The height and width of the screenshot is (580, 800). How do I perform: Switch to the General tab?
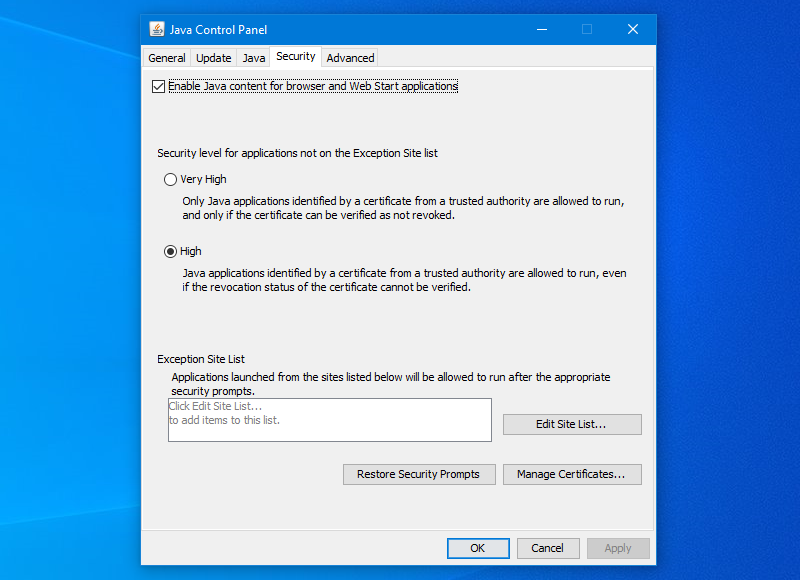click(x=167, y=57)
